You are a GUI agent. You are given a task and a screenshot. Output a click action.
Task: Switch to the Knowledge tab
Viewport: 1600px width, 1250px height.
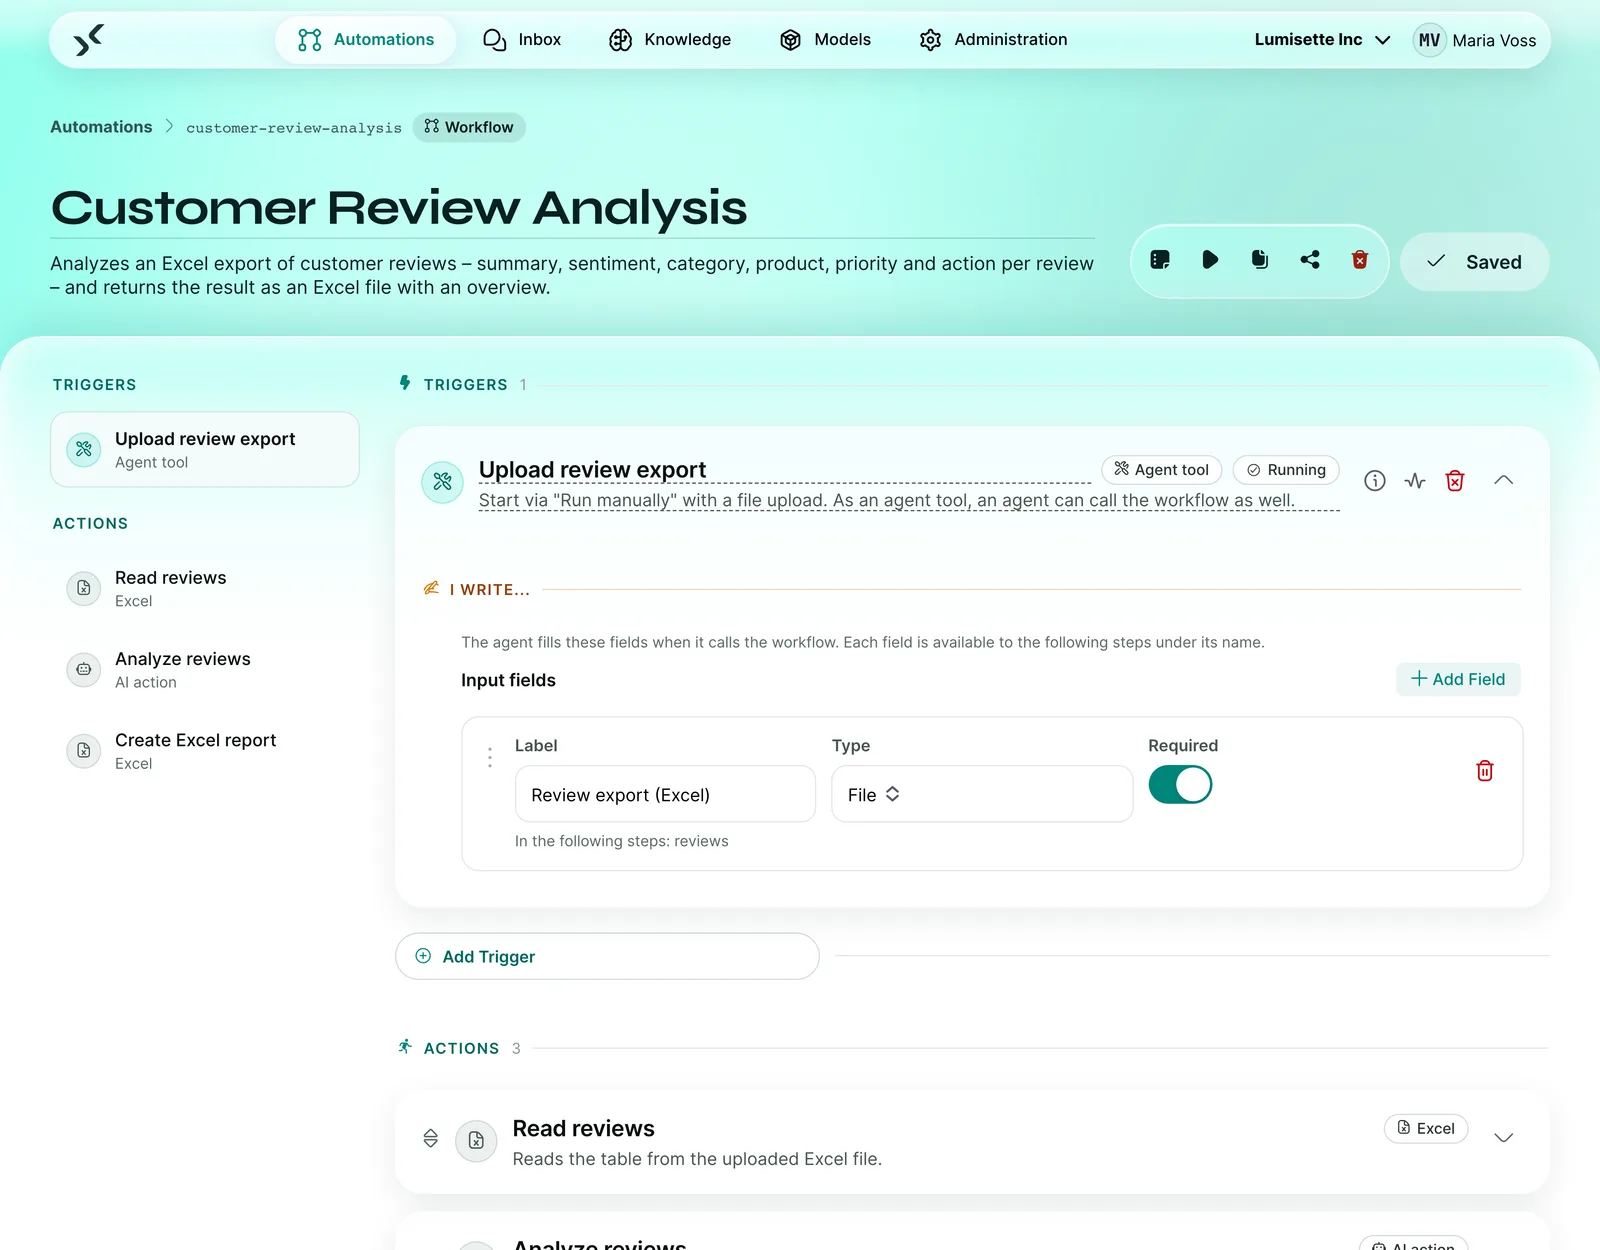(670, 40)
